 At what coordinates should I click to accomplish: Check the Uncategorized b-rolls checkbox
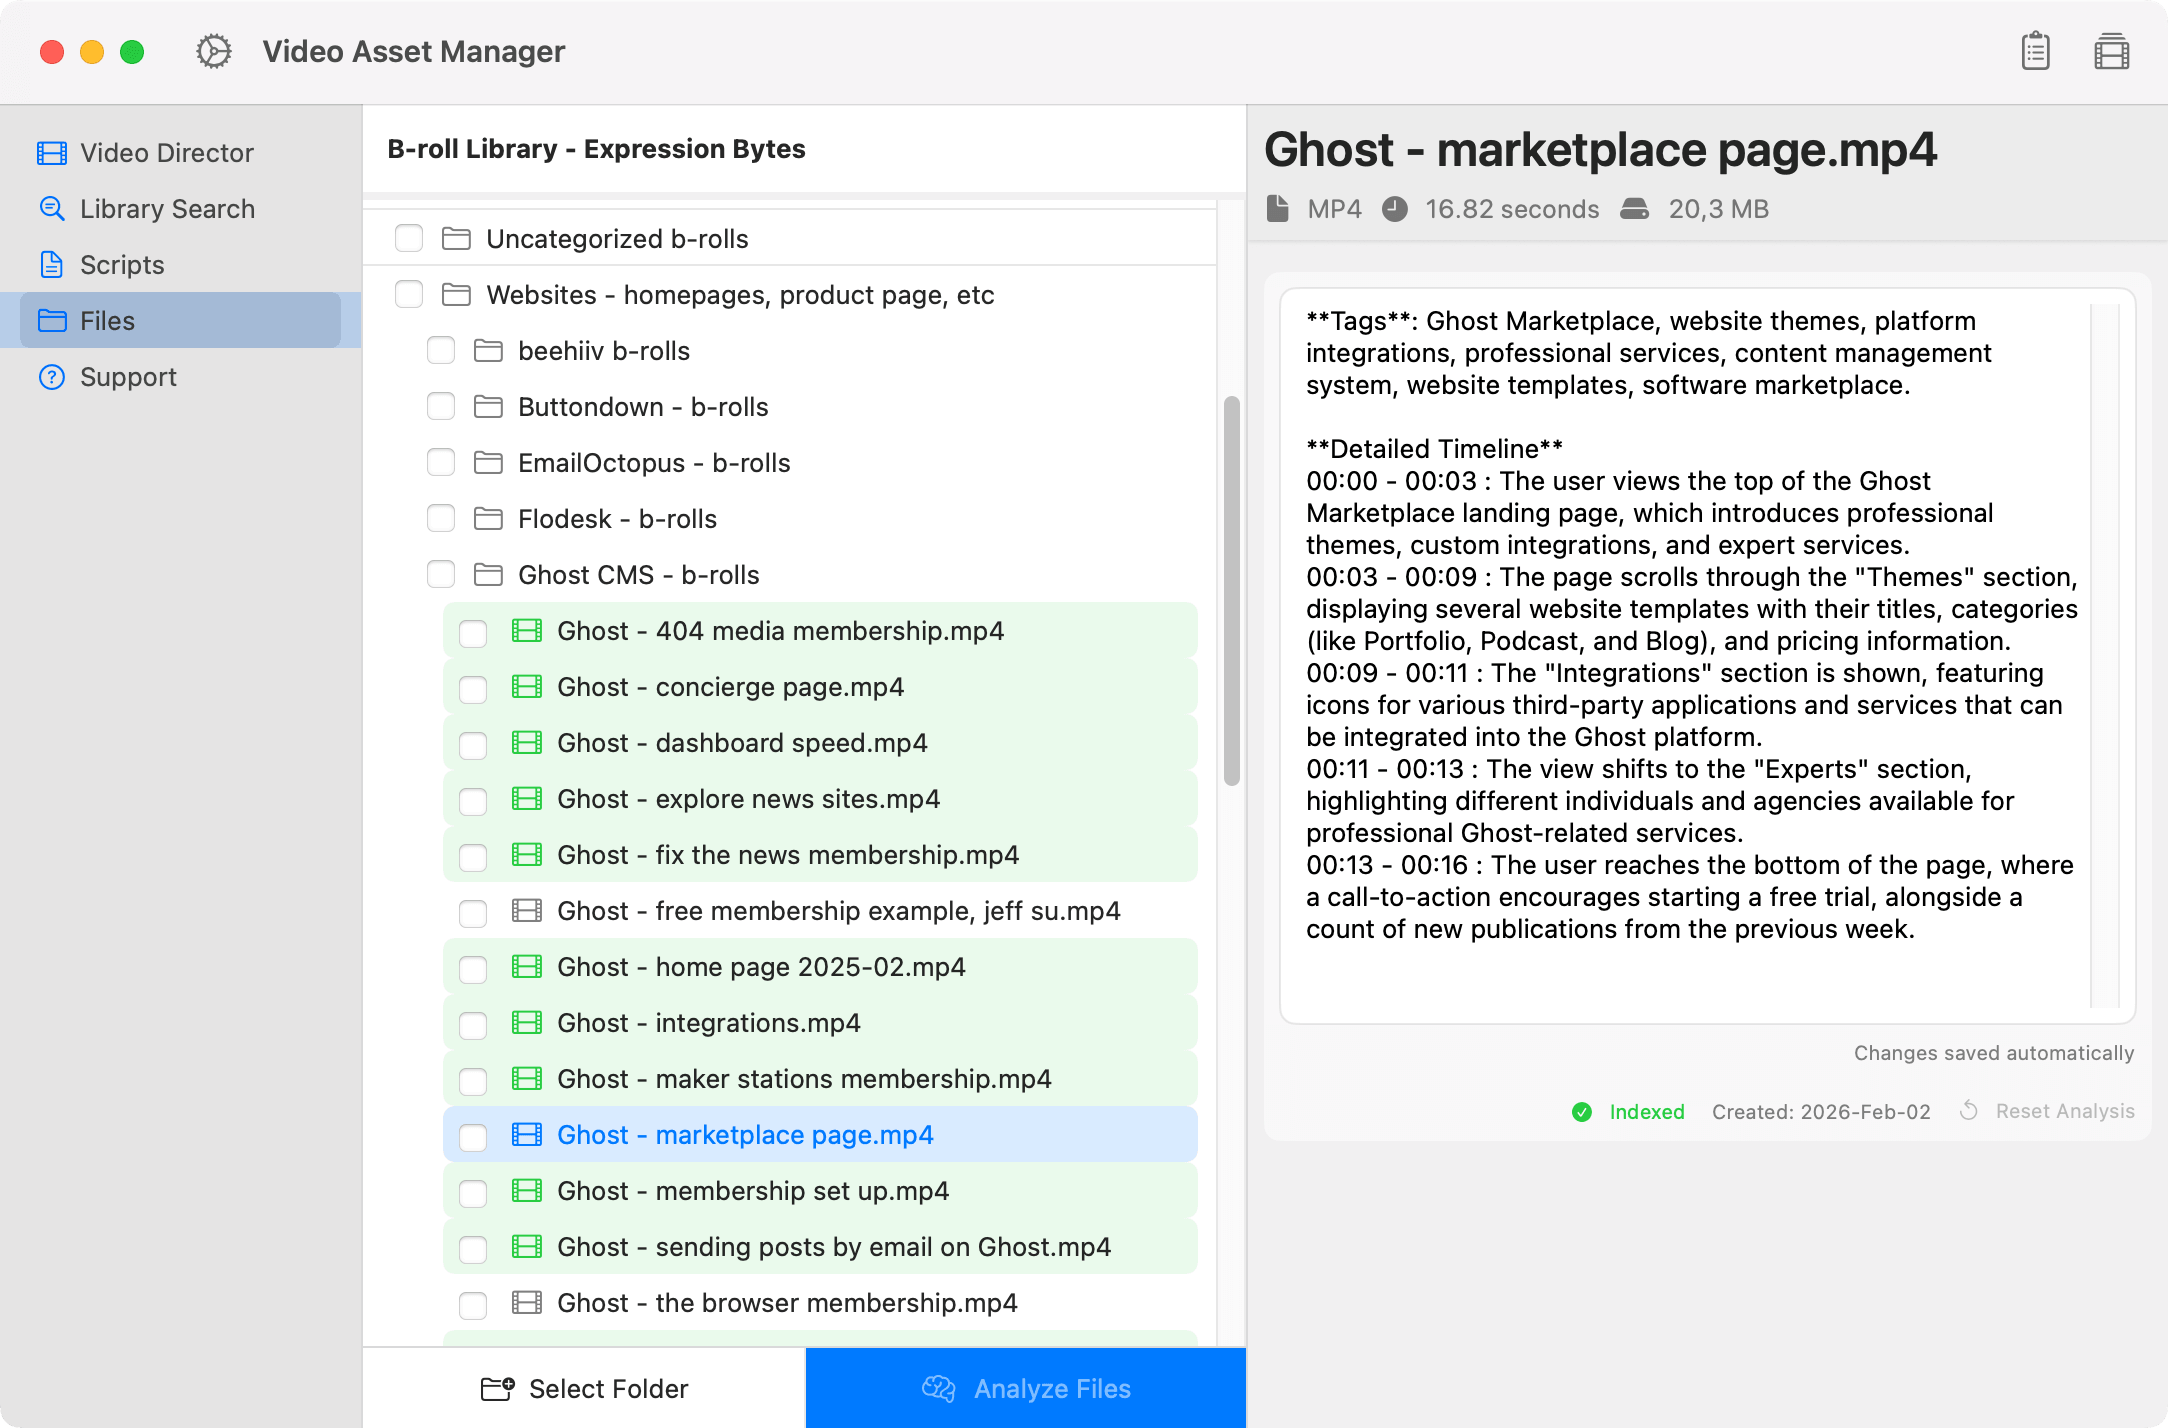(409, 238)
